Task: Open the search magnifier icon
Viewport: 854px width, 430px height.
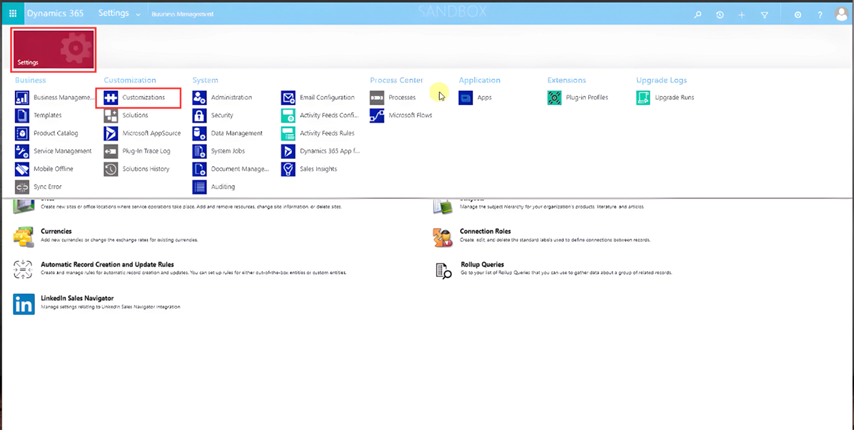Action: pos(697,15)
